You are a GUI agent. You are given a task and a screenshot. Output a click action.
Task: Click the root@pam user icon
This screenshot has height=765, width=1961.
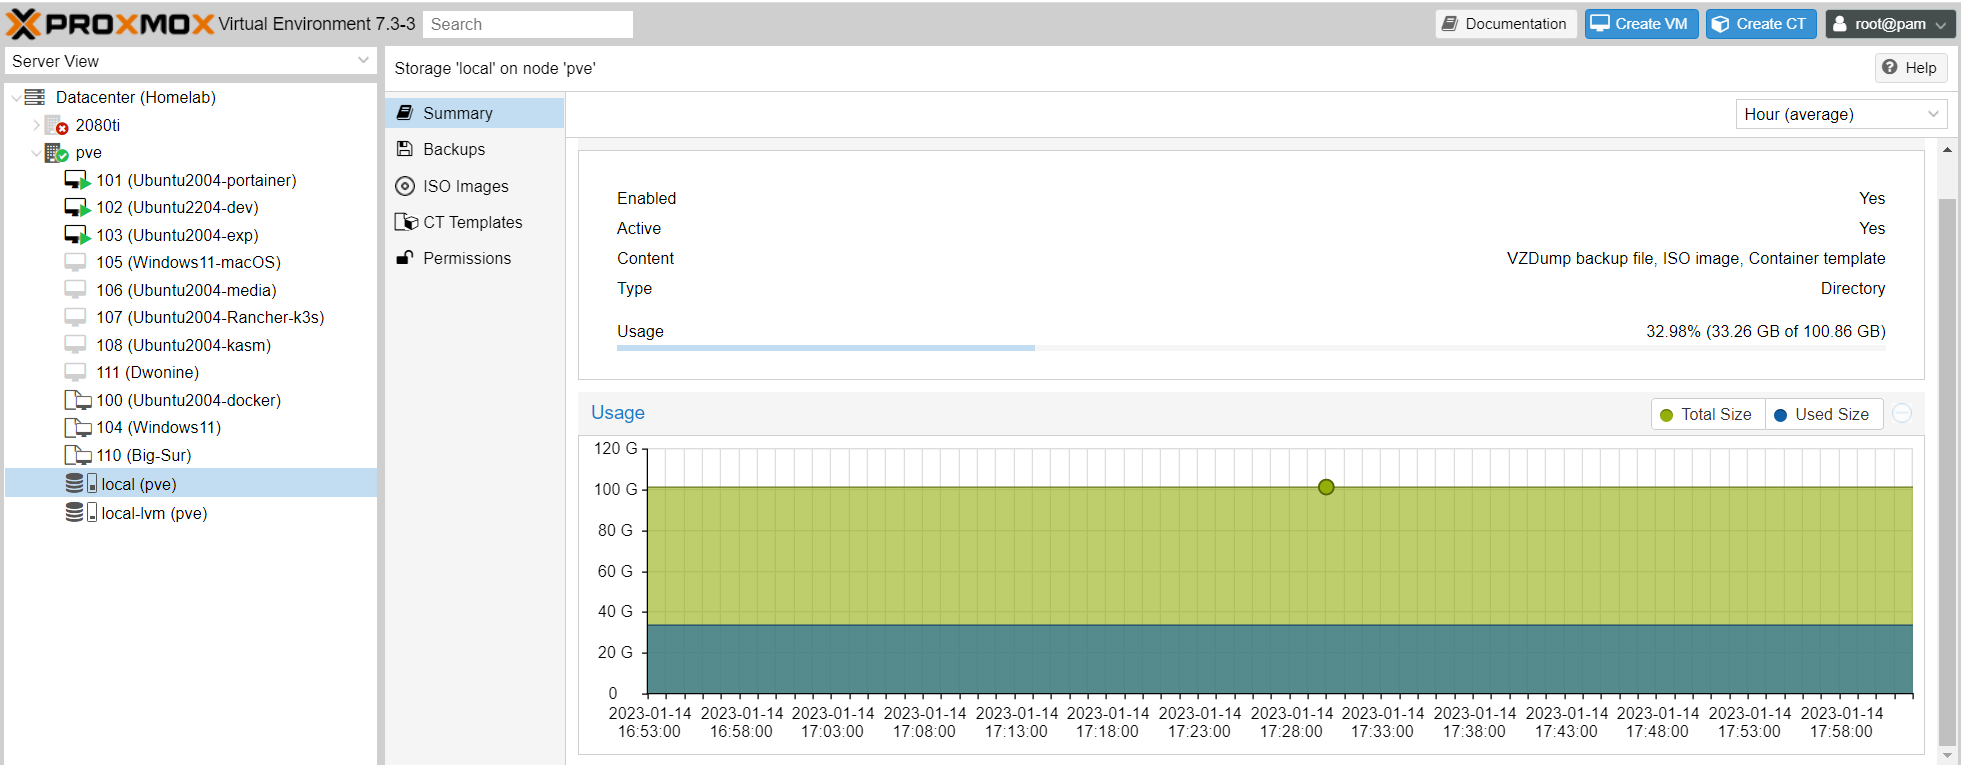[x=1840, y=24]
